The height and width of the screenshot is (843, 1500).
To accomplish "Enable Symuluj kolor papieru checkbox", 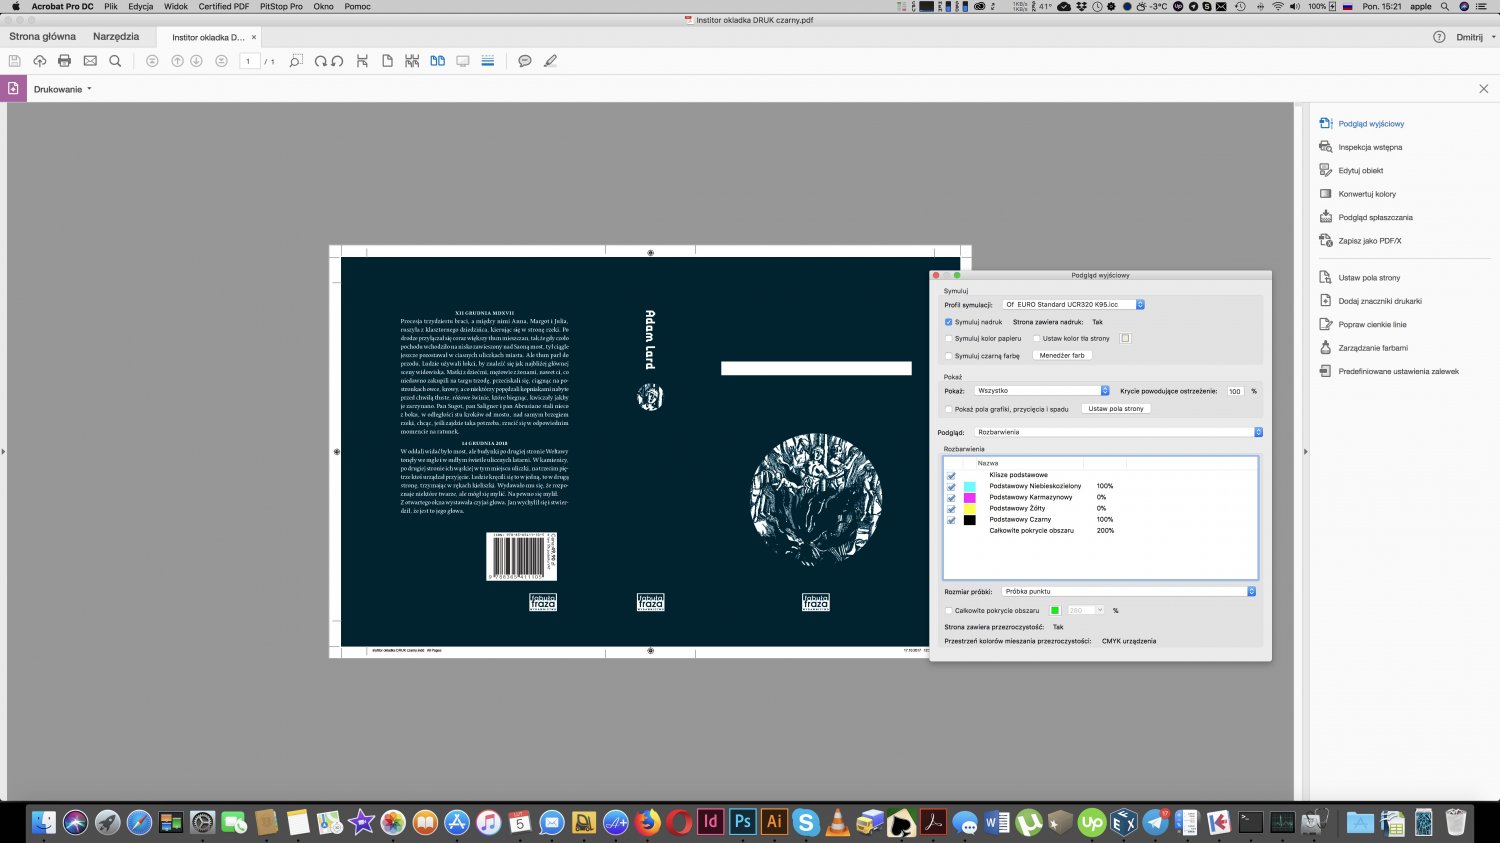I will pyautogui.click(x=949, y=339).
